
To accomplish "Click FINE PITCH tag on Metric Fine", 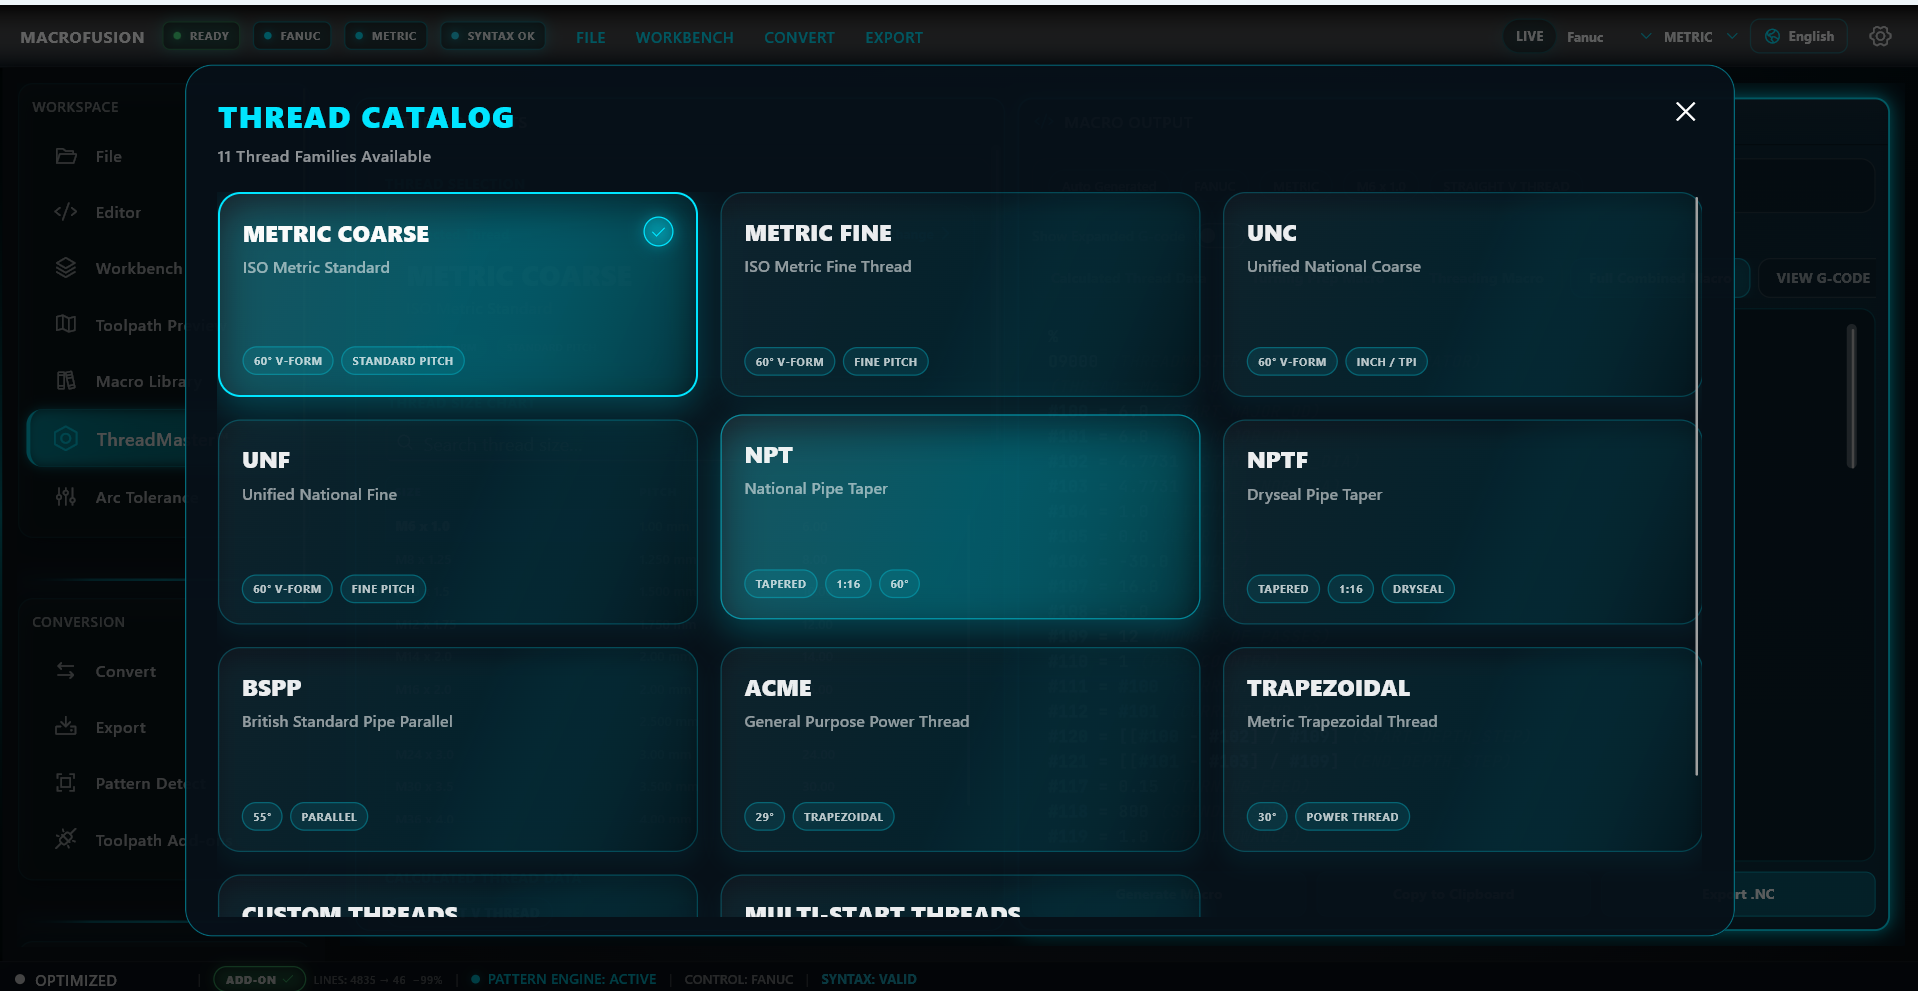I will click(x=885, y=362).
